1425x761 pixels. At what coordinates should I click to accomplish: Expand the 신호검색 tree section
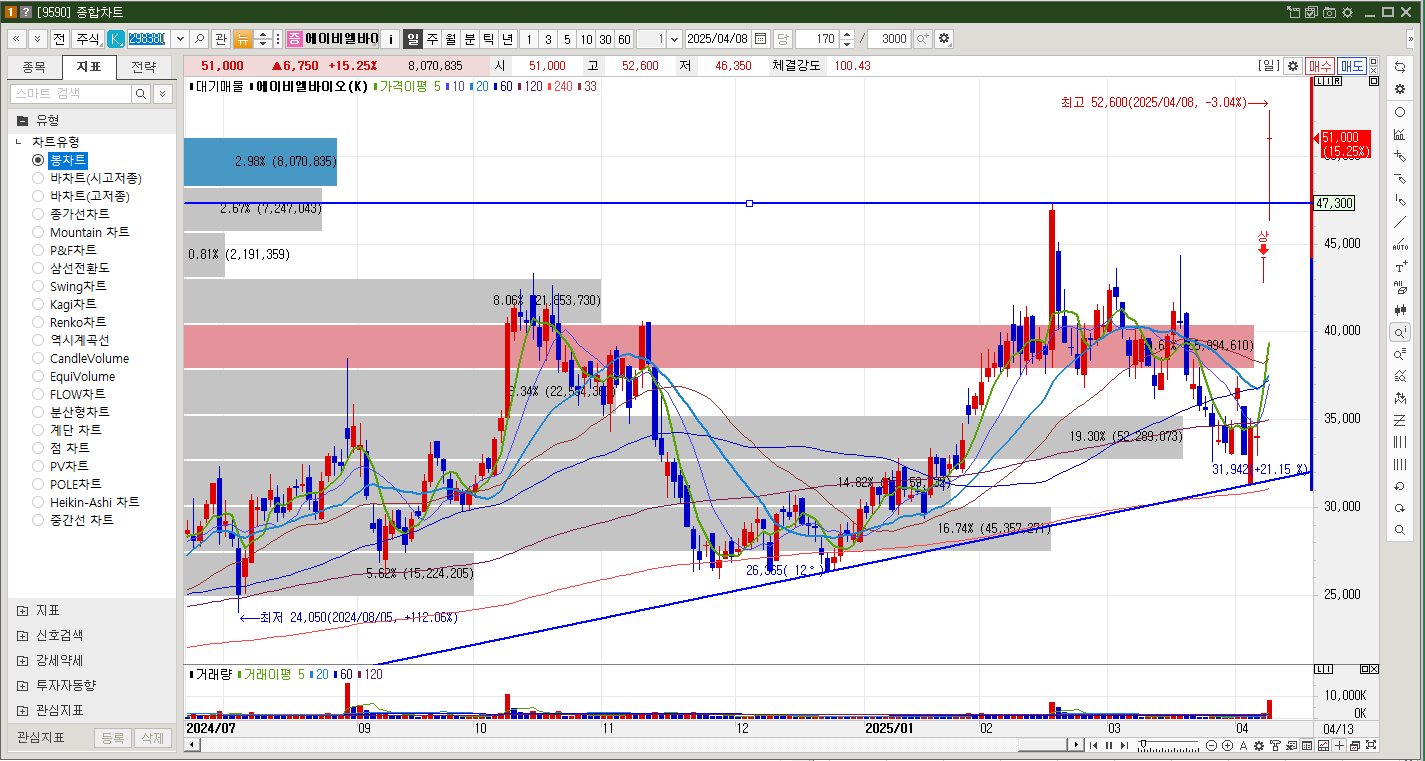click(x=22, y=636)
